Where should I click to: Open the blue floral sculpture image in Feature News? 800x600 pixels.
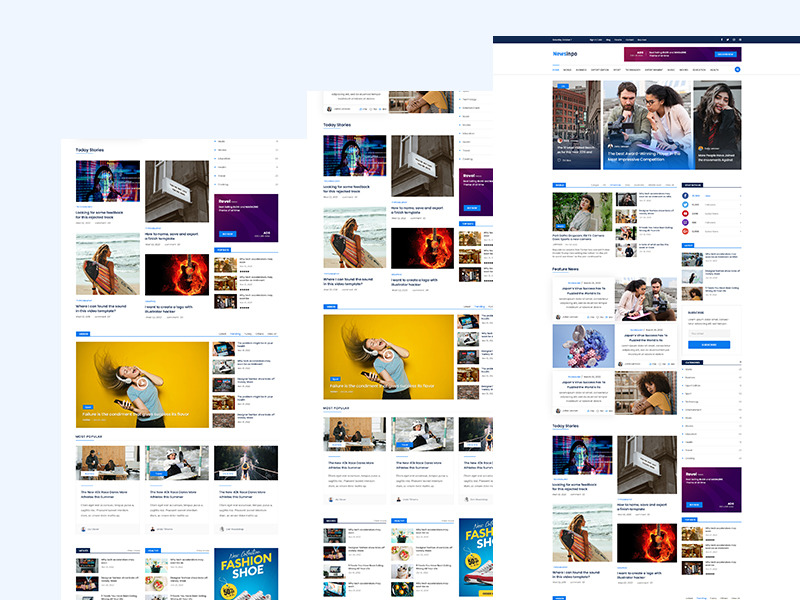click(584, 346)
